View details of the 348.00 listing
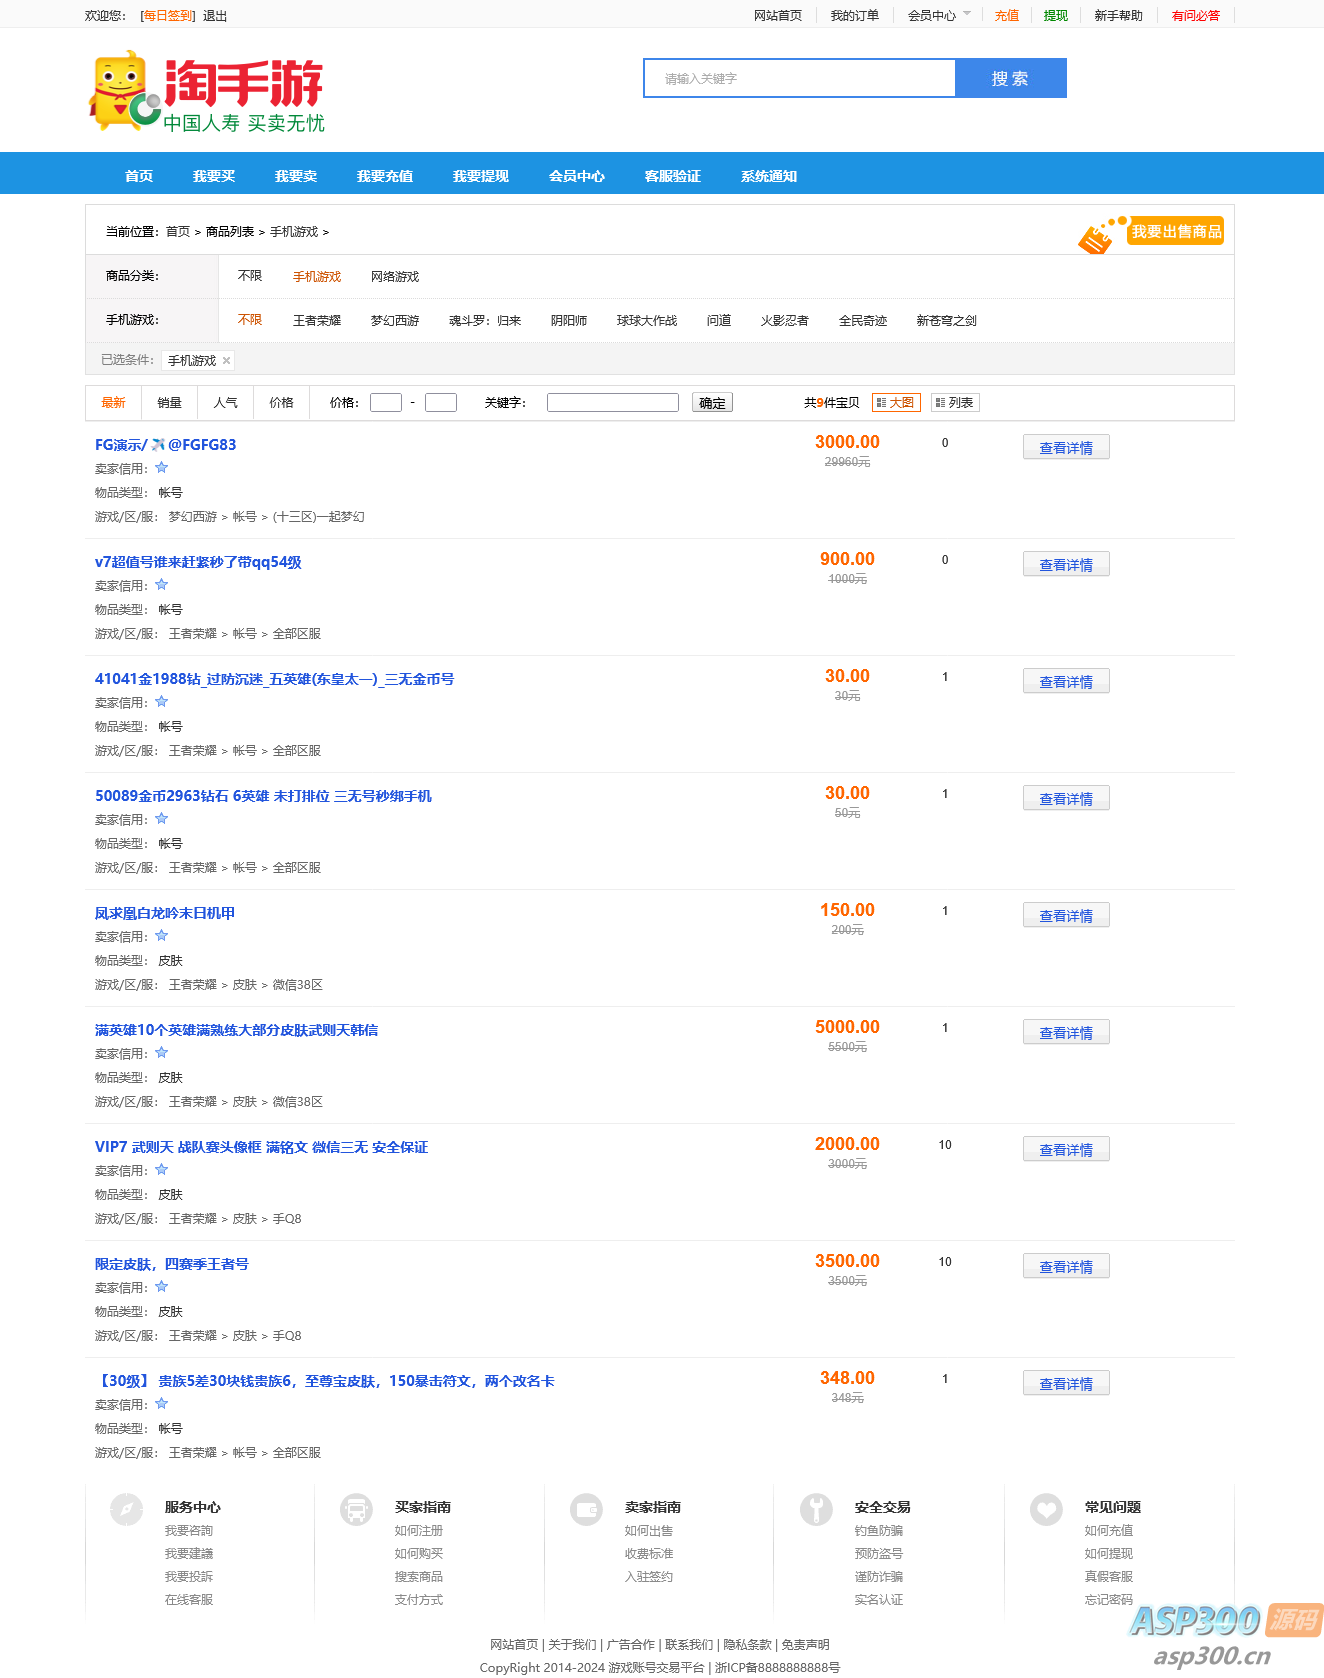The width and height of the screenshot is (1324, 1678). (x=1066, y=1384)
